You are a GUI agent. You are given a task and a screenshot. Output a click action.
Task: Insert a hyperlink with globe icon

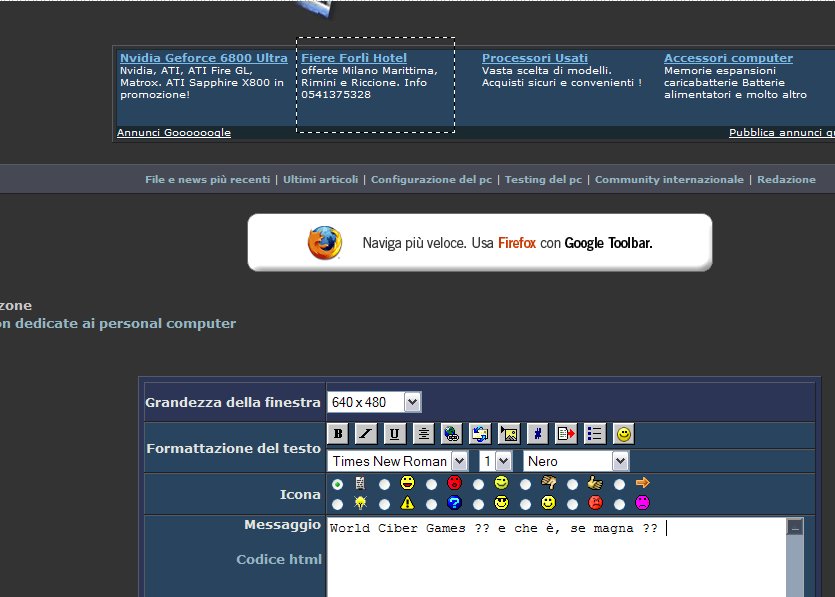452,434
